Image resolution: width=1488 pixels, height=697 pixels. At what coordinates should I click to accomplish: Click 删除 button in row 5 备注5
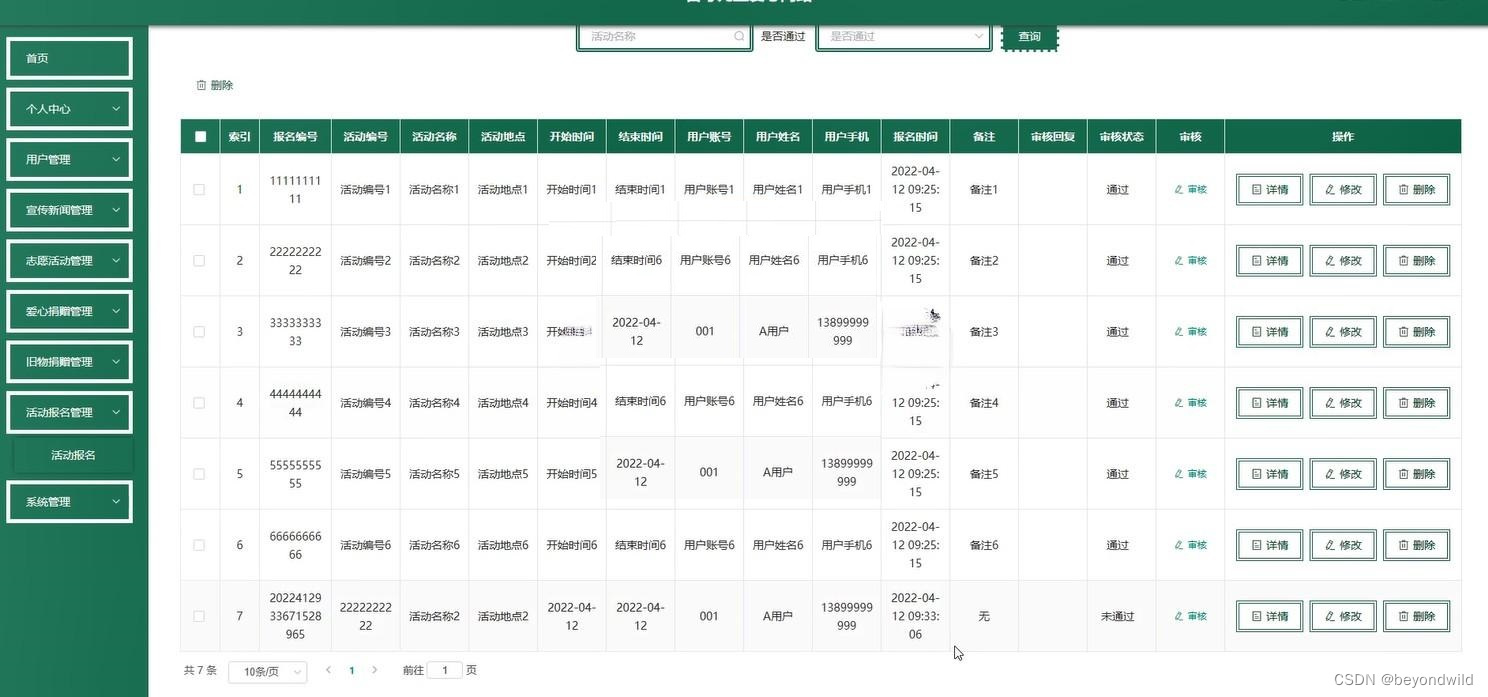[x=1416, y=474]
